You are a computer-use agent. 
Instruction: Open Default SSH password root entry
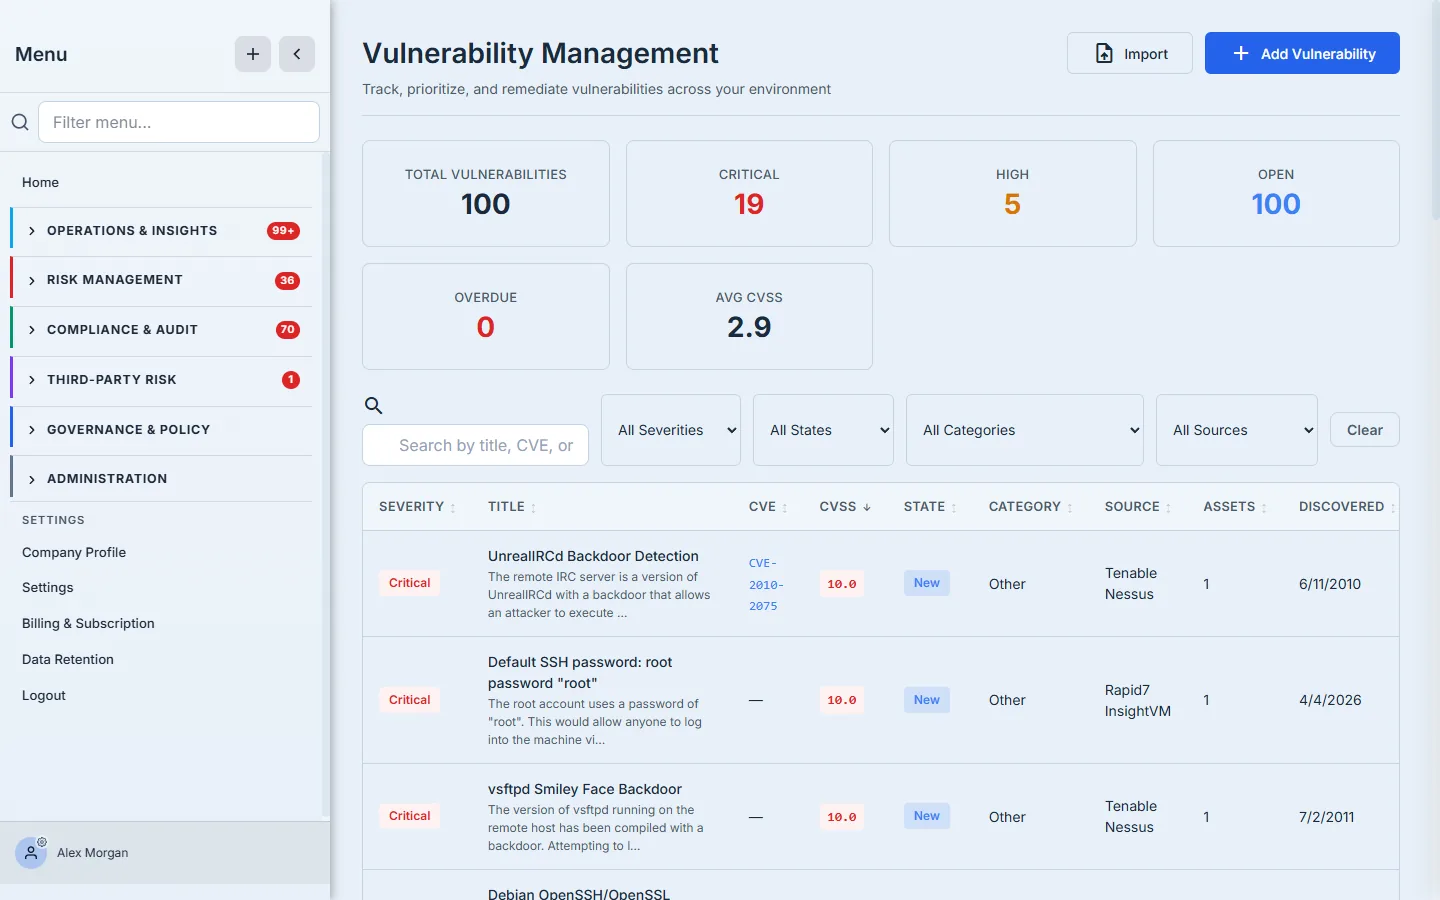tap(580, 672)
